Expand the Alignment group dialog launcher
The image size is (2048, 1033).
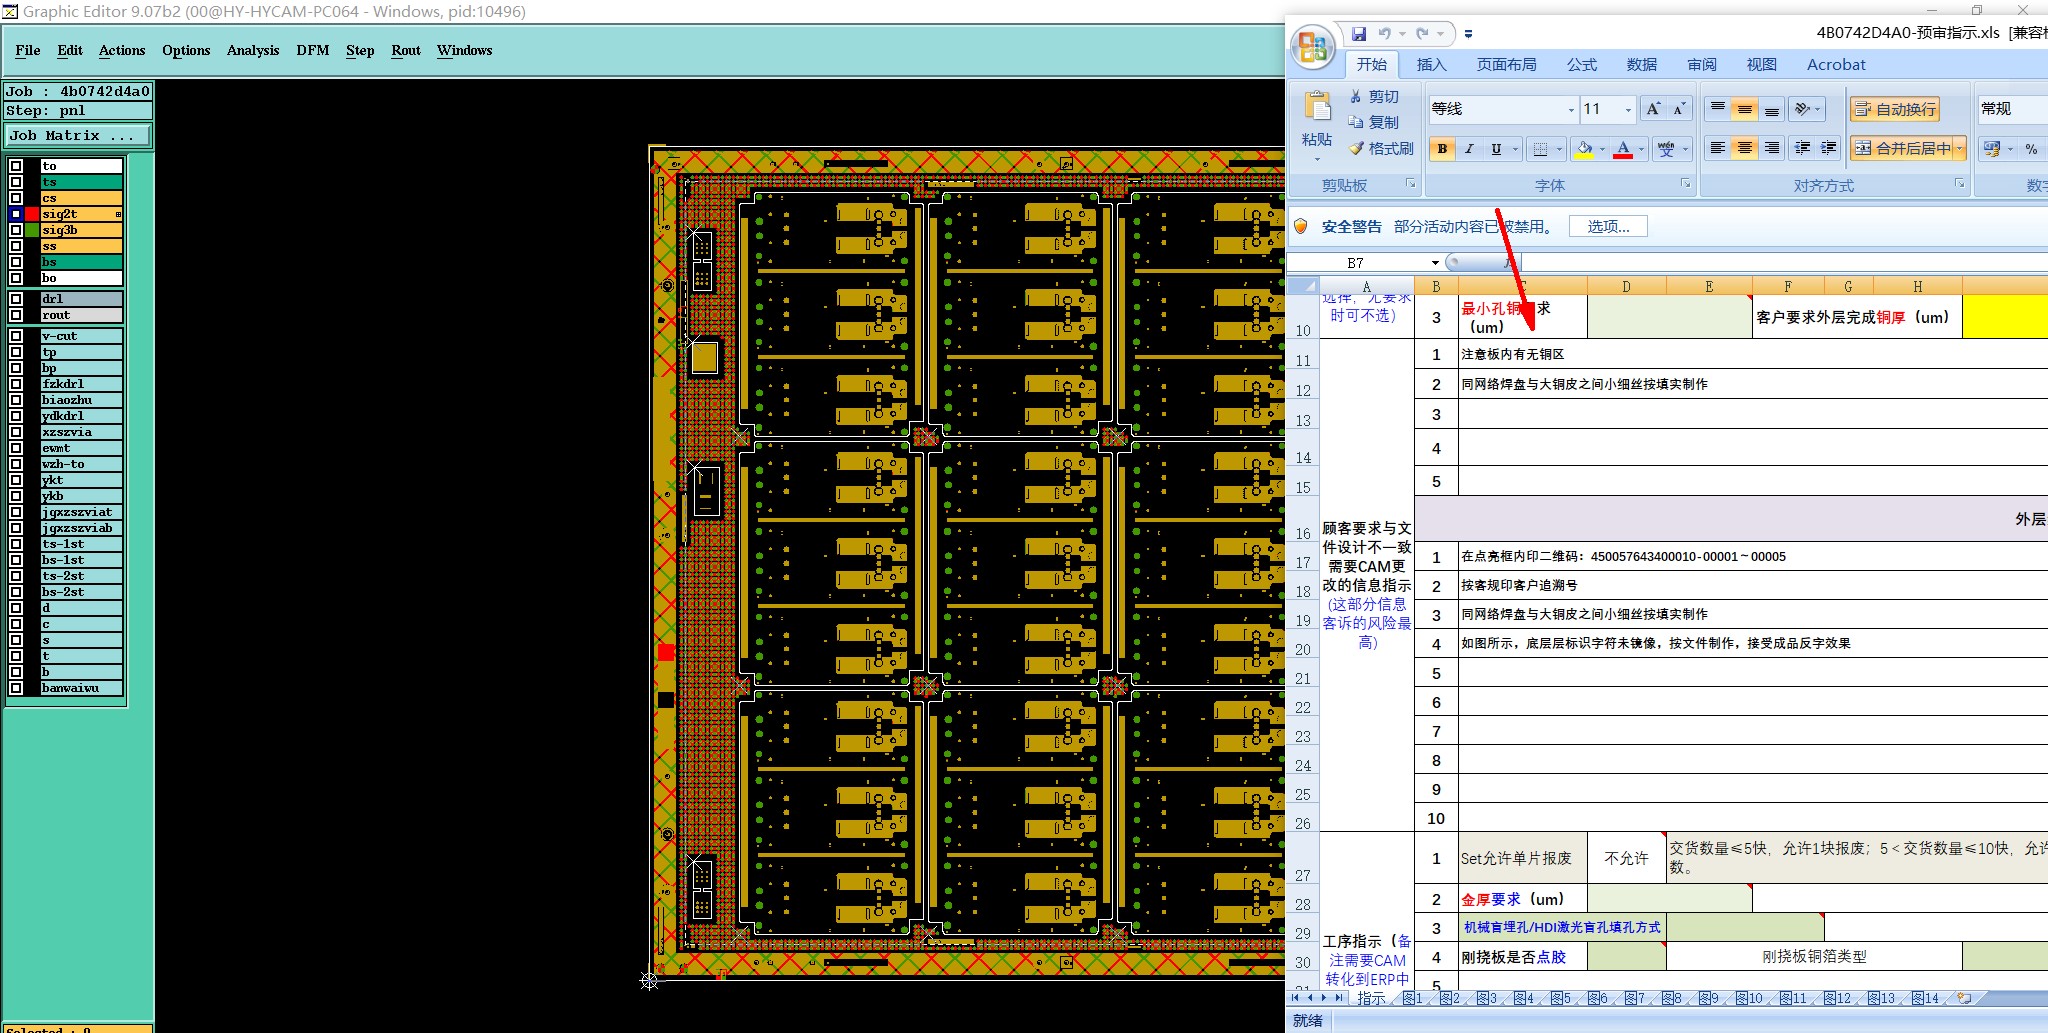1959,184
